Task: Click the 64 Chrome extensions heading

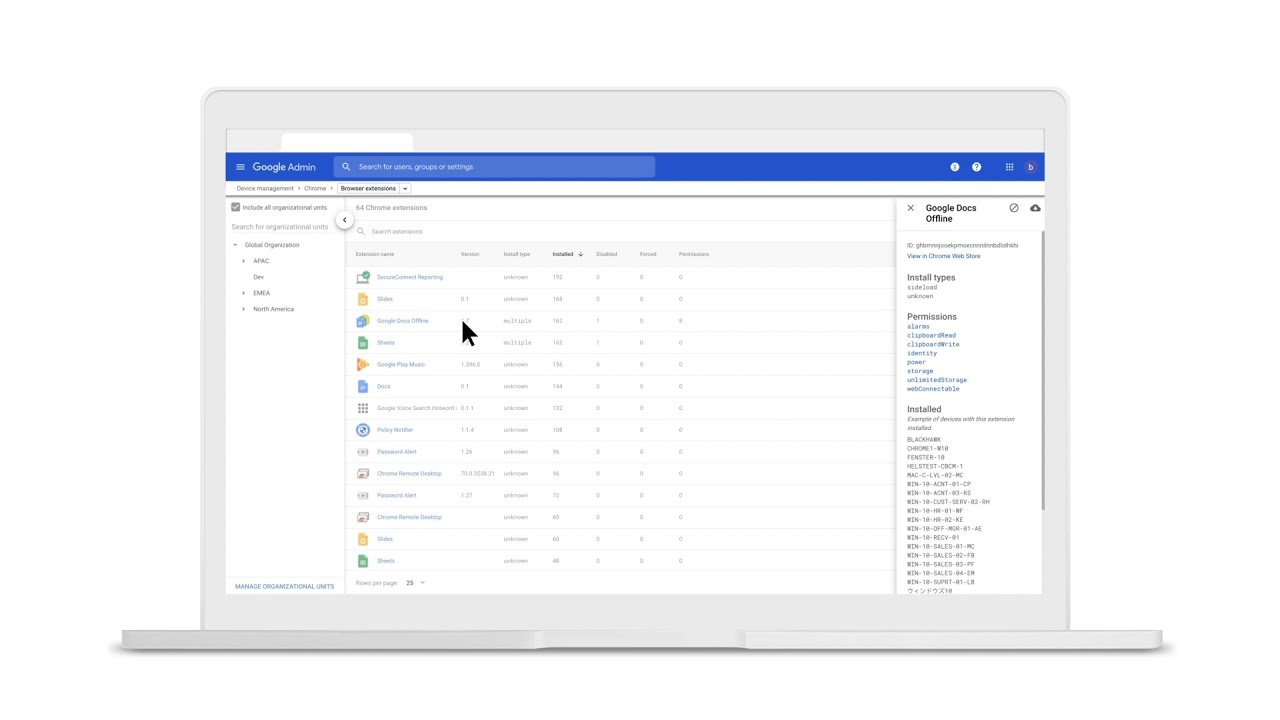Action: (391, 208)
